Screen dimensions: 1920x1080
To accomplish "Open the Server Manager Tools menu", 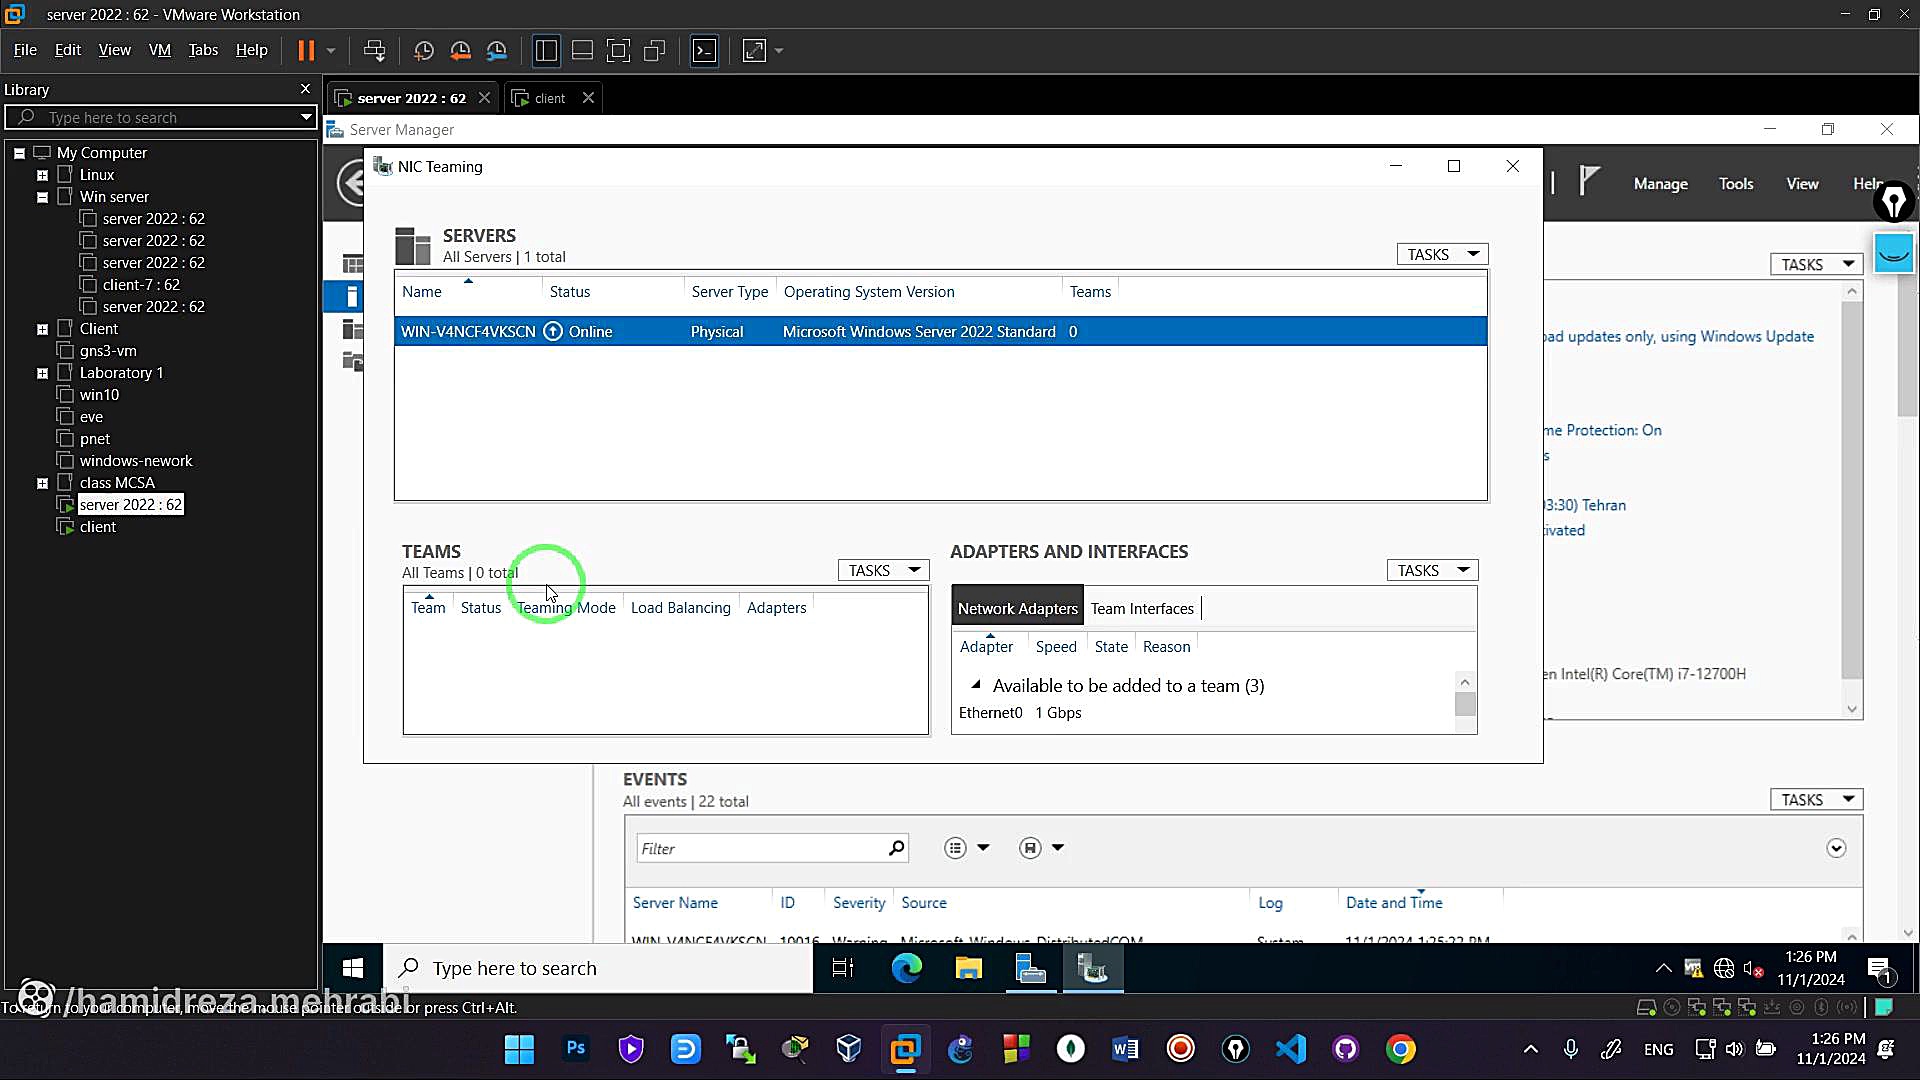I will click(1735, 184).
